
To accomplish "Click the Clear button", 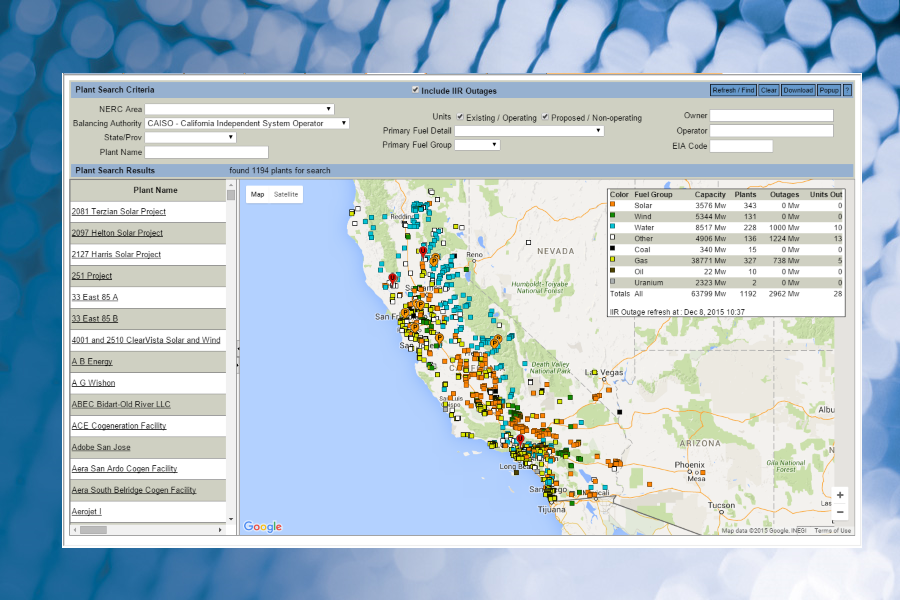I will click(769, 90).
